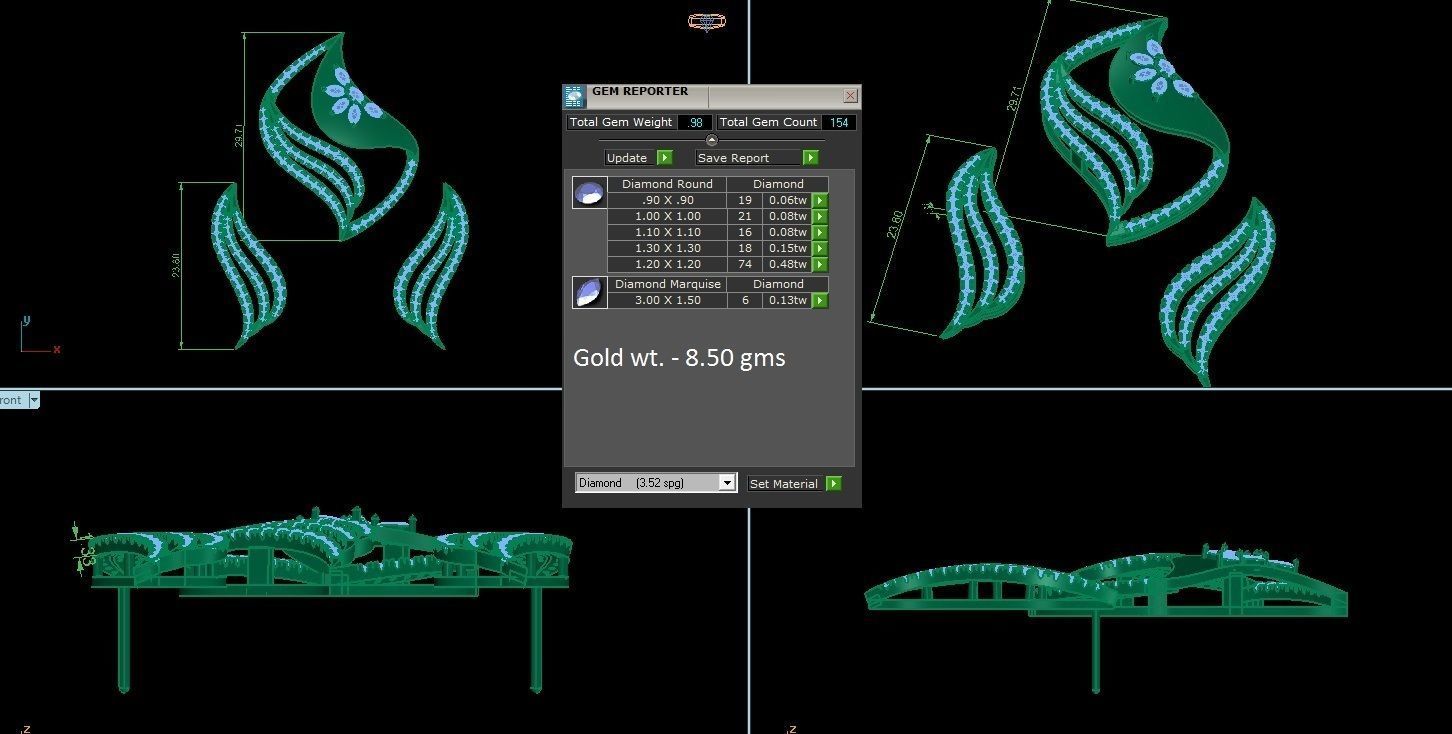The width and height of the screenshot is (1452, 734).
Task: Click the GEM REPORTER title bar
Action: click(712, 96)
